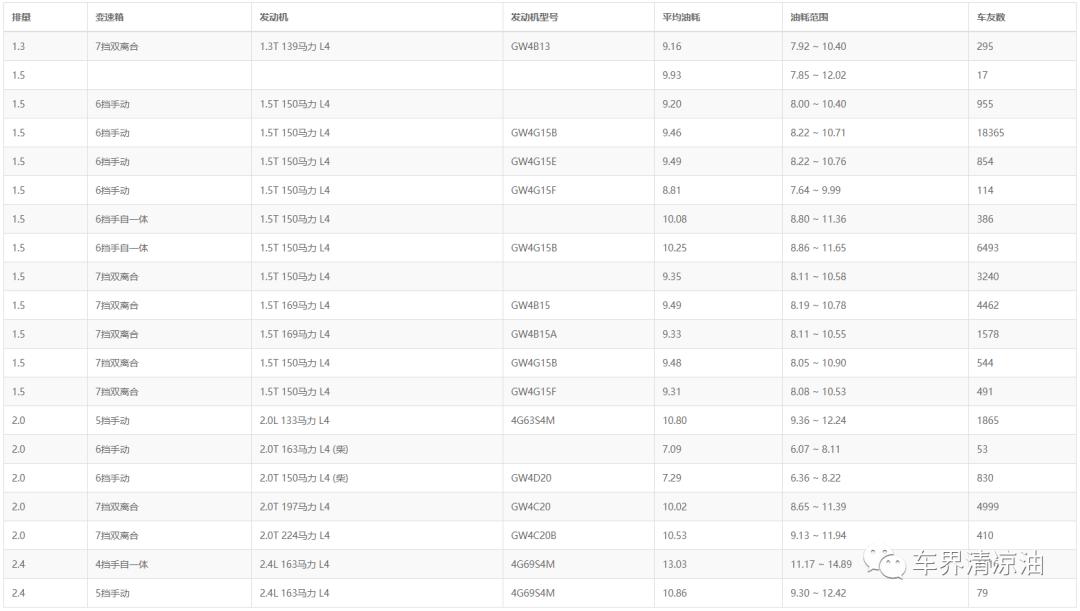Image resolution: width=1080 pixels, height=611 pixels.
Task: Click engine model GW4B15
Action: [530, 306]
